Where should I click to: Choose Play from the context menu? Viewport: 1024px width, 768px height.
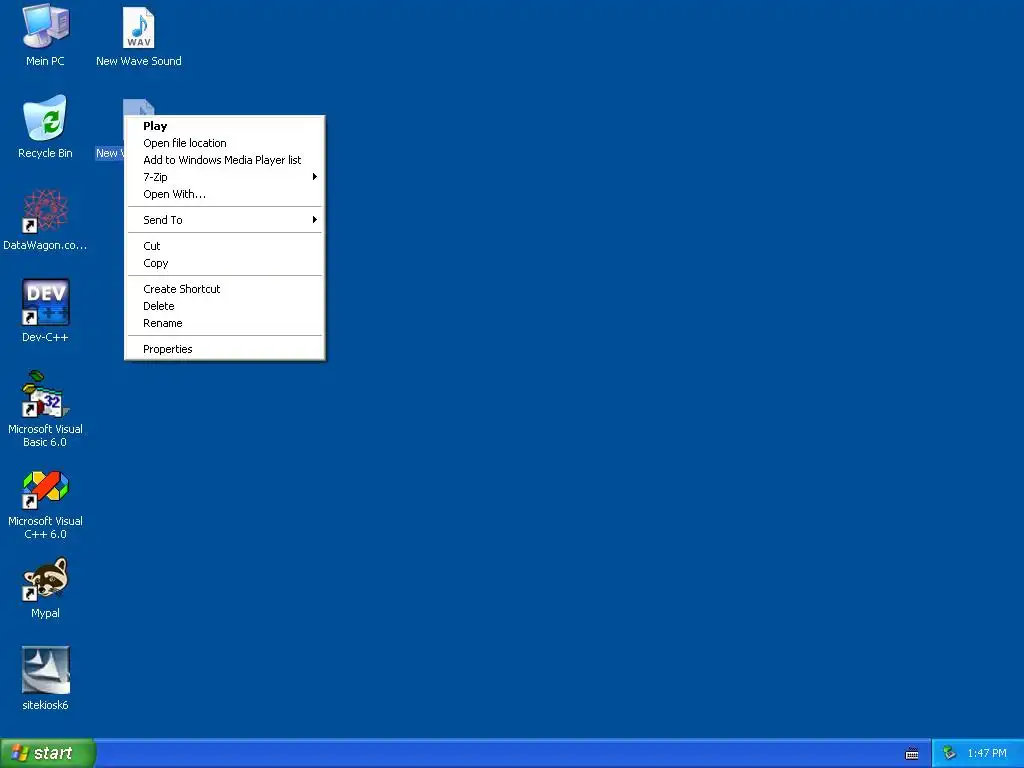(225, 126)
